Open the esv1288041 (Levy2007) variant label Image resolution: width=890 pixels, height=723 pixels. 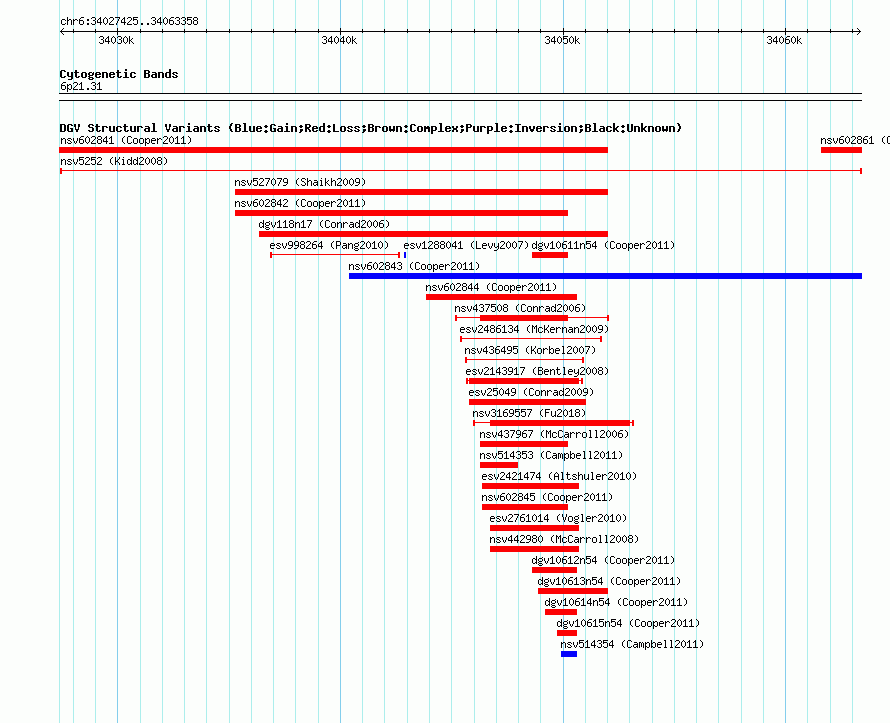[x=466, y=245]
